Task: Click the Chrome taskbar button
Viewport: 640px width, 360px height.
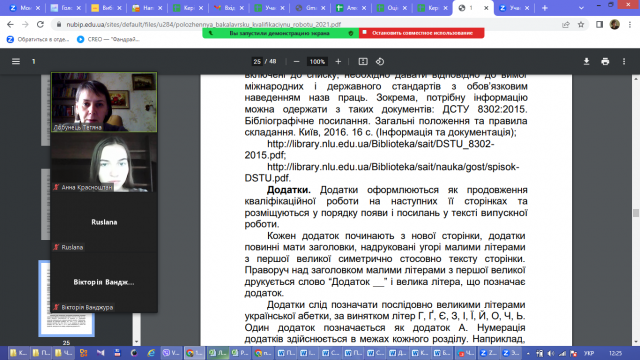Action: (194, 353)
